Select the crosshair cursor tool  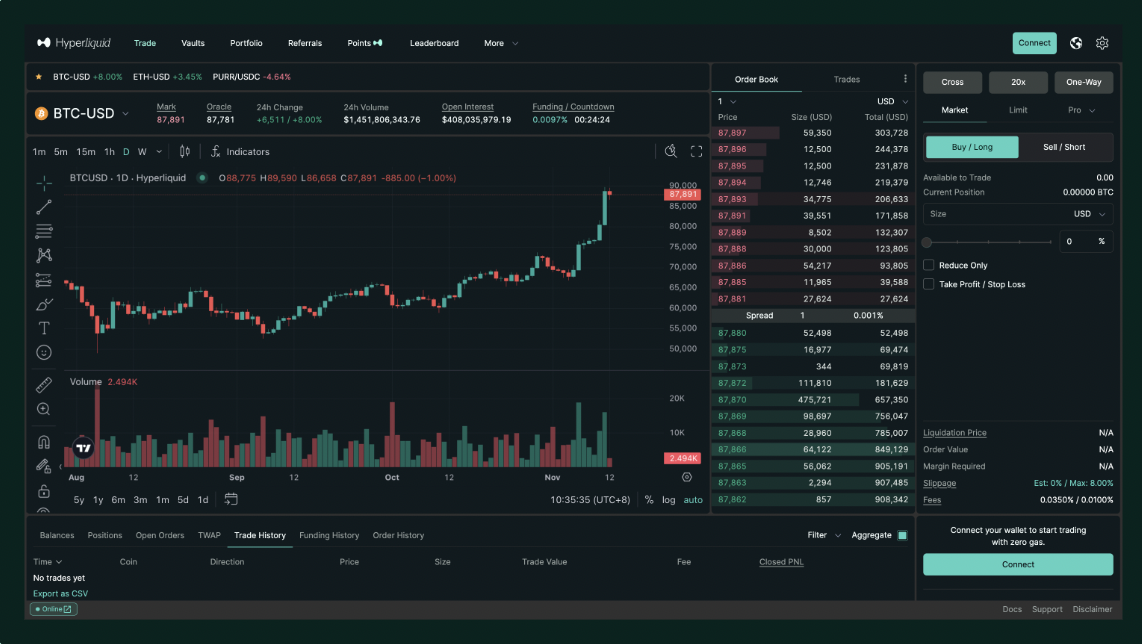point(44,183)
